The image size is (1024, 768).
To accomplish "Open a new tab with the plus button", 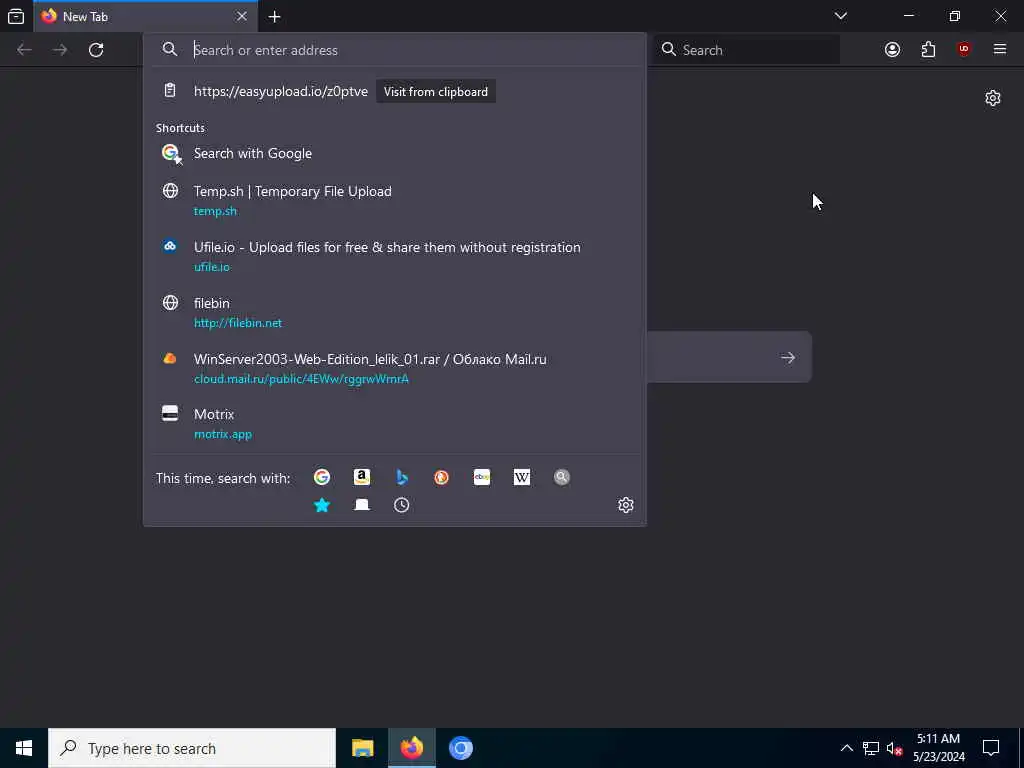I will click(274, 17).
